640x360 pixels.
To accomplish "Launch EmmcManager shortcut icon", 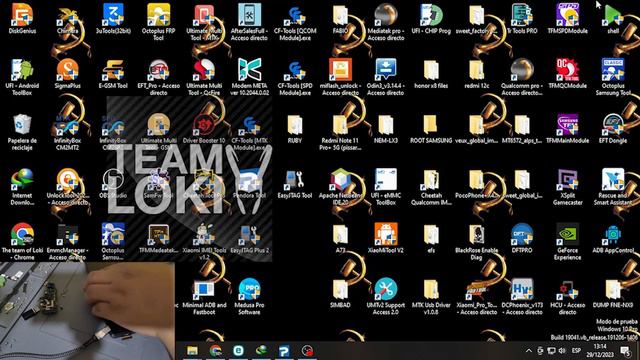I will coord(68,234).
